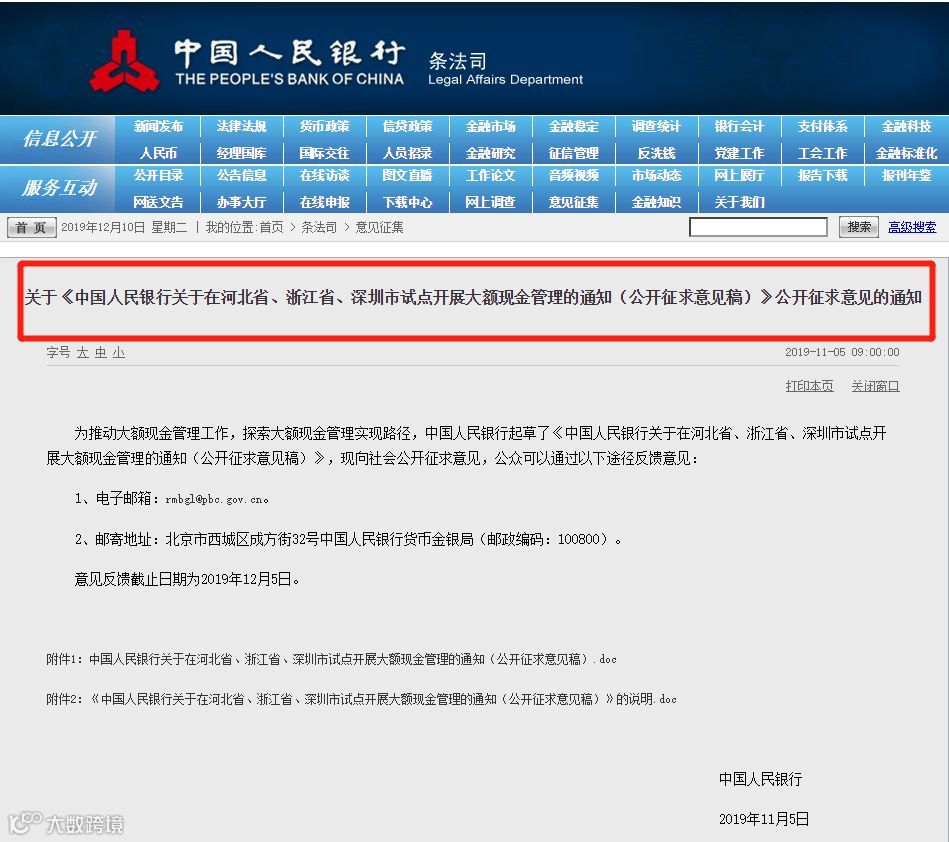Go to 市场动态 page
The width and height of the screenshot is (949, 842).
point(656,176)
